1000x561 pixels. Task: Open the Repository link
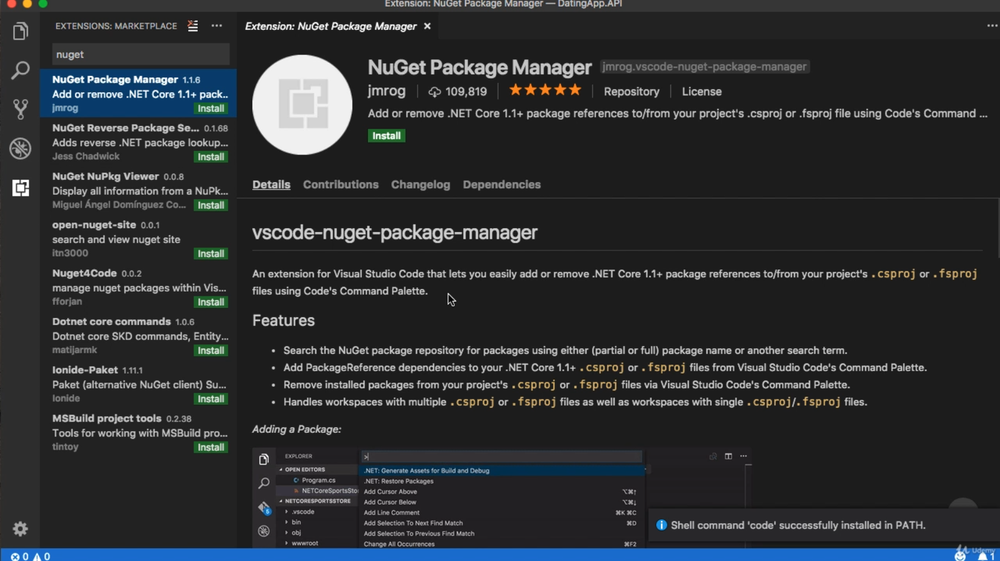click(x=631, y=92)
